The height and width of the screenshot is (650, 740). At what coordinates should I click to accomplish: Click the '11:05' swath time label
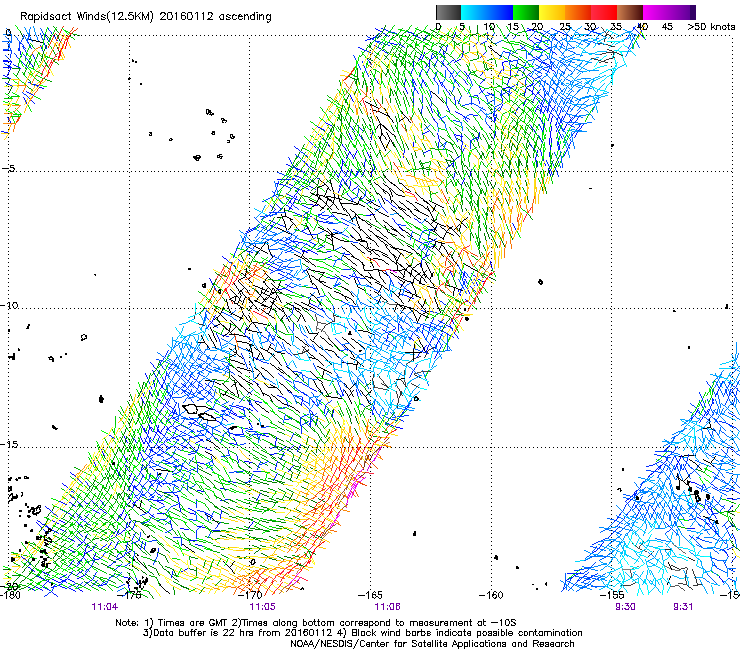[x=262, y=607]
